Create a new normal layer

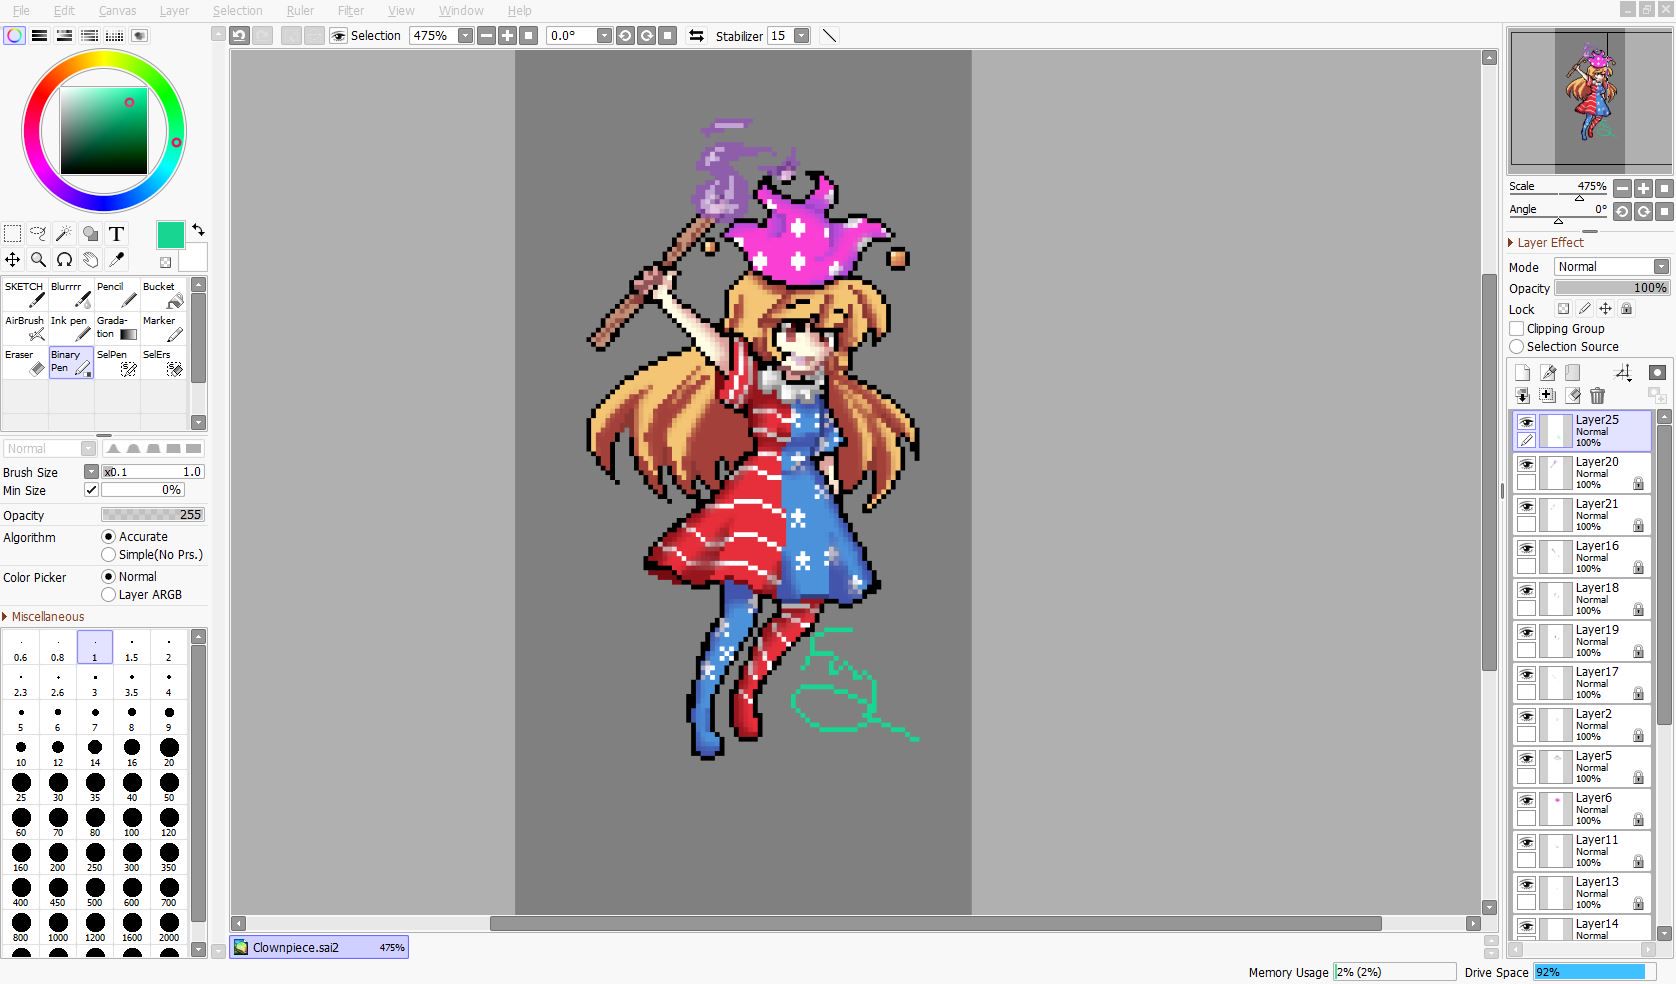[1522, 372]
